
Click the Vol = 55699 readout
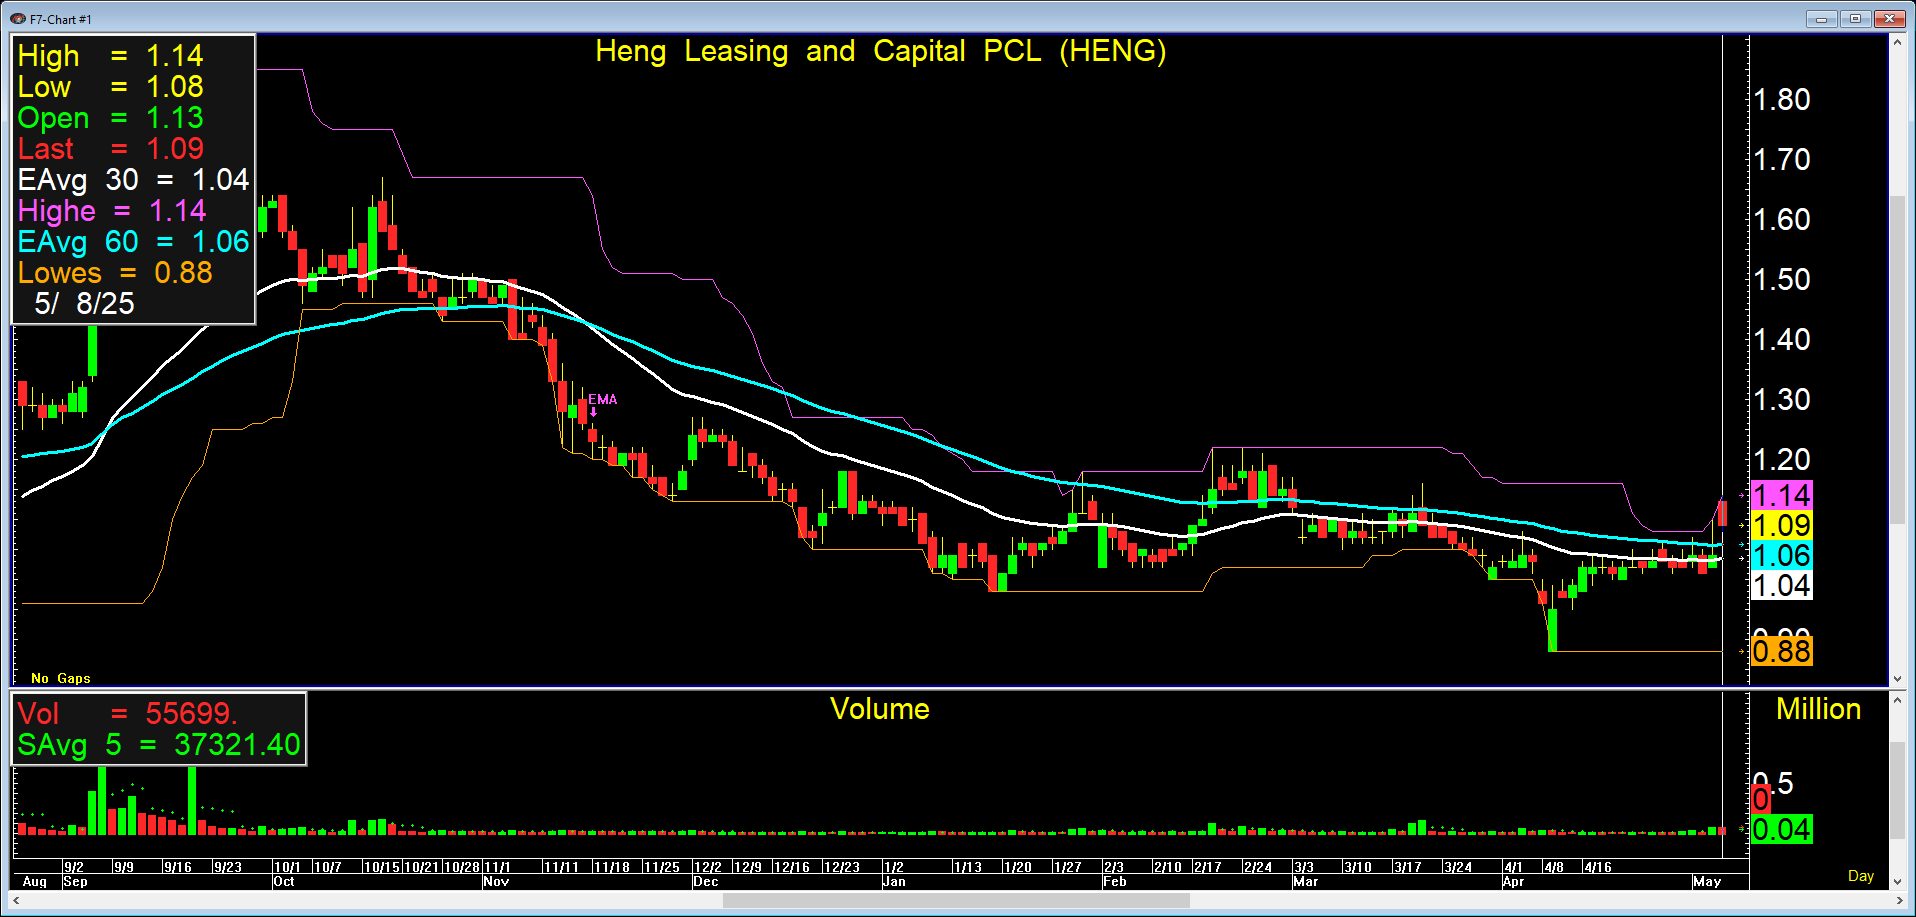click(x=127, y=713)
